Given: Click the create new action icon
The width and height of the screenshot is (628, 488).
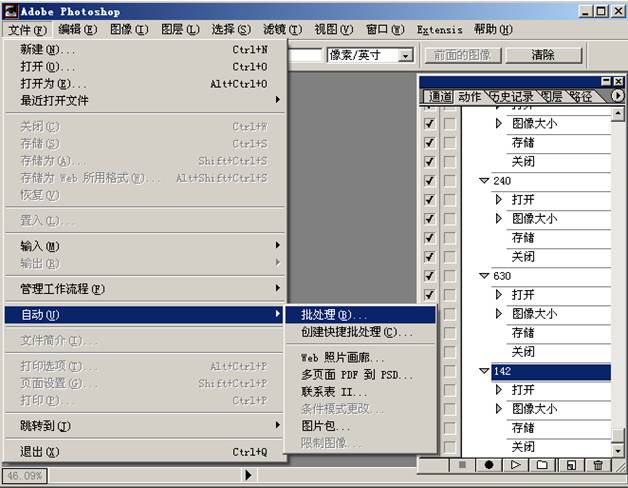Looking at the screenshot, I should [571, 465].
